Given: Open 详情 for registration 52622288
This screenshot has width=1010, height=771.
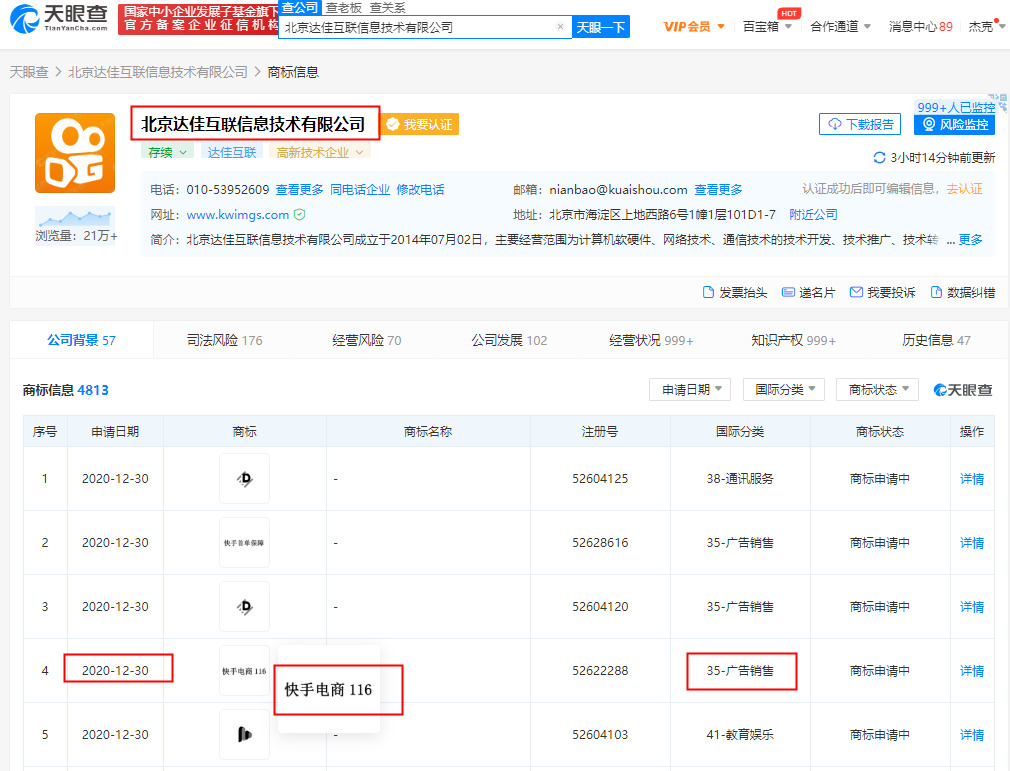Looking at the screenshot, I should (971, 671).
